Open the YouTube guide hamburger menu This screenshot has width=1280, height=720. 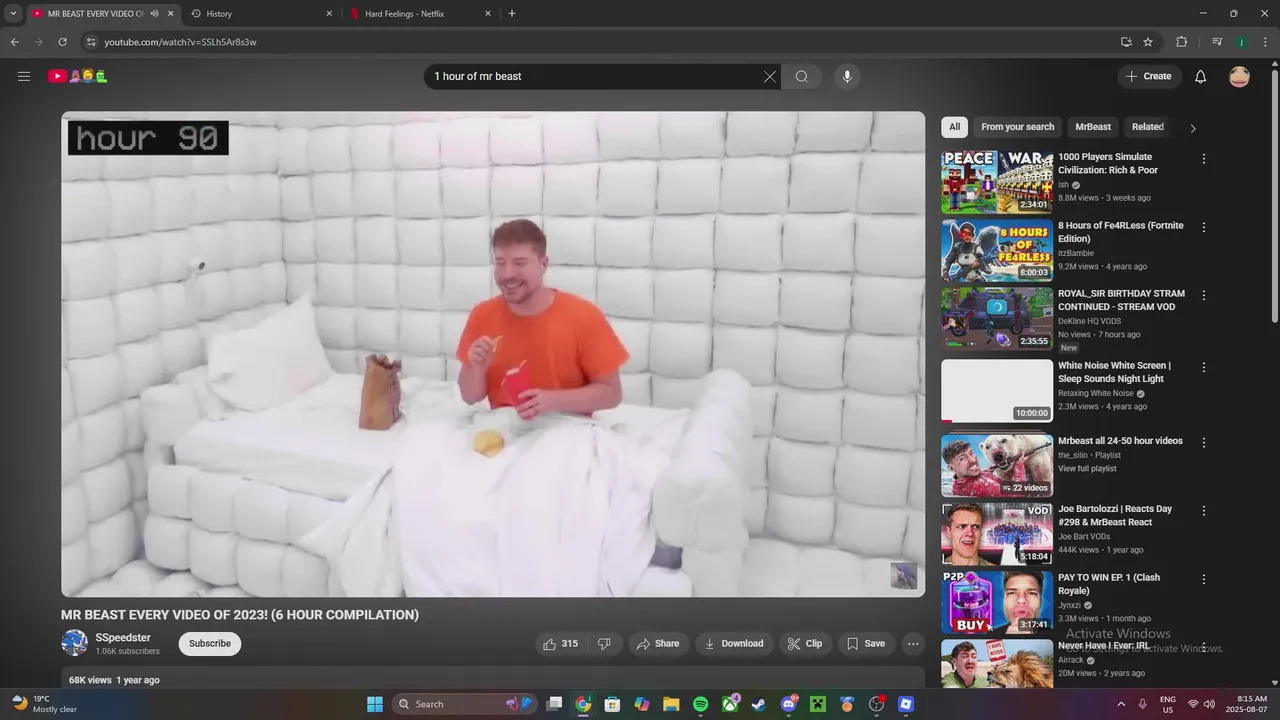[x=24, y=76]
